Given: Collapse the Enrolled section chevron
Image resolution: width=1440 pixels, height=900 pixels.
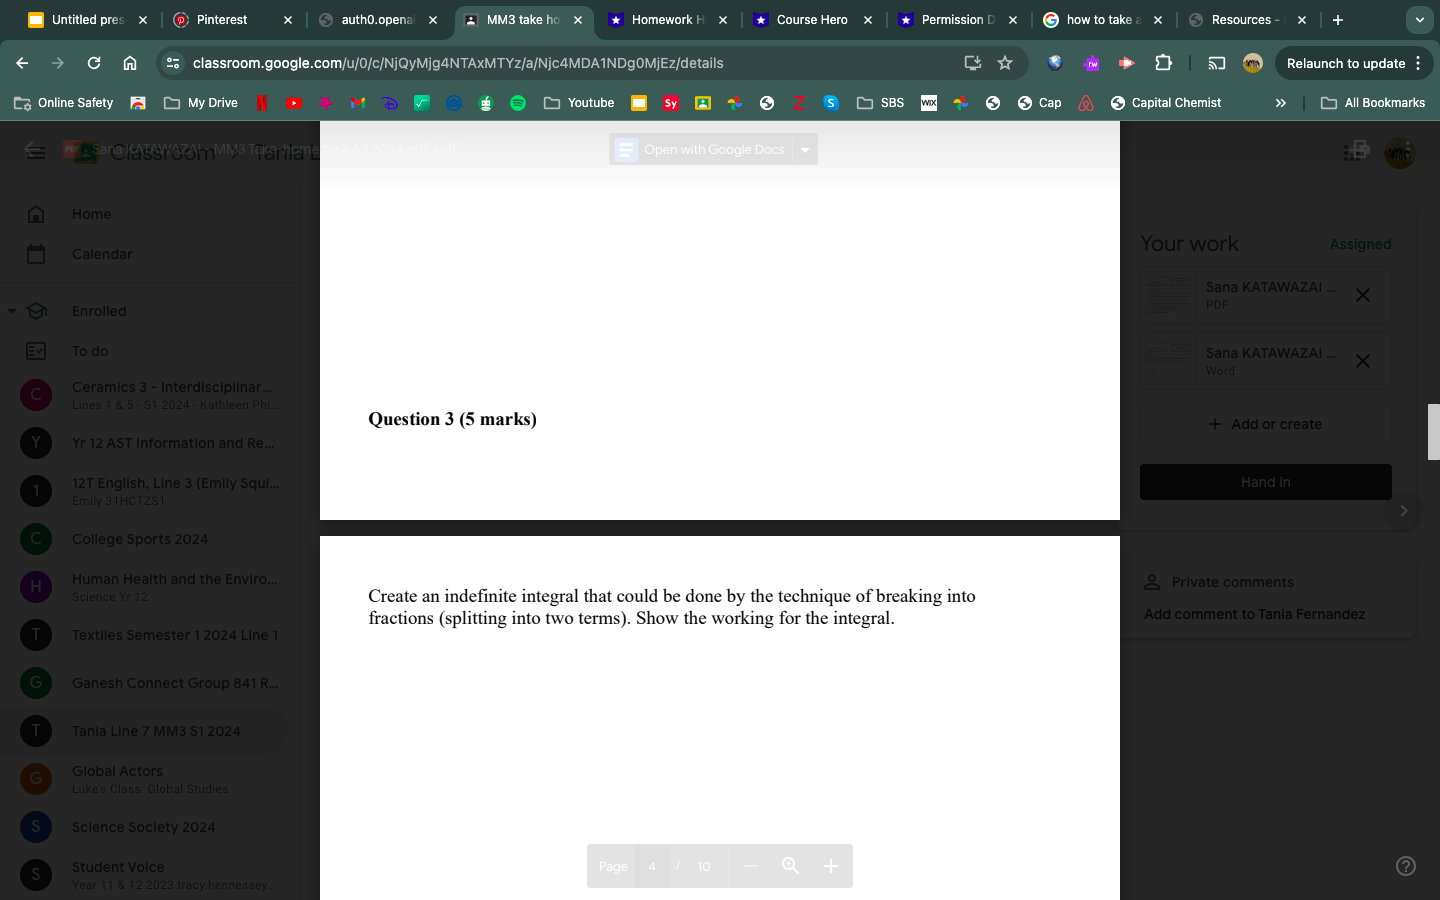Looking at the screenshot, I should [11, 310].
